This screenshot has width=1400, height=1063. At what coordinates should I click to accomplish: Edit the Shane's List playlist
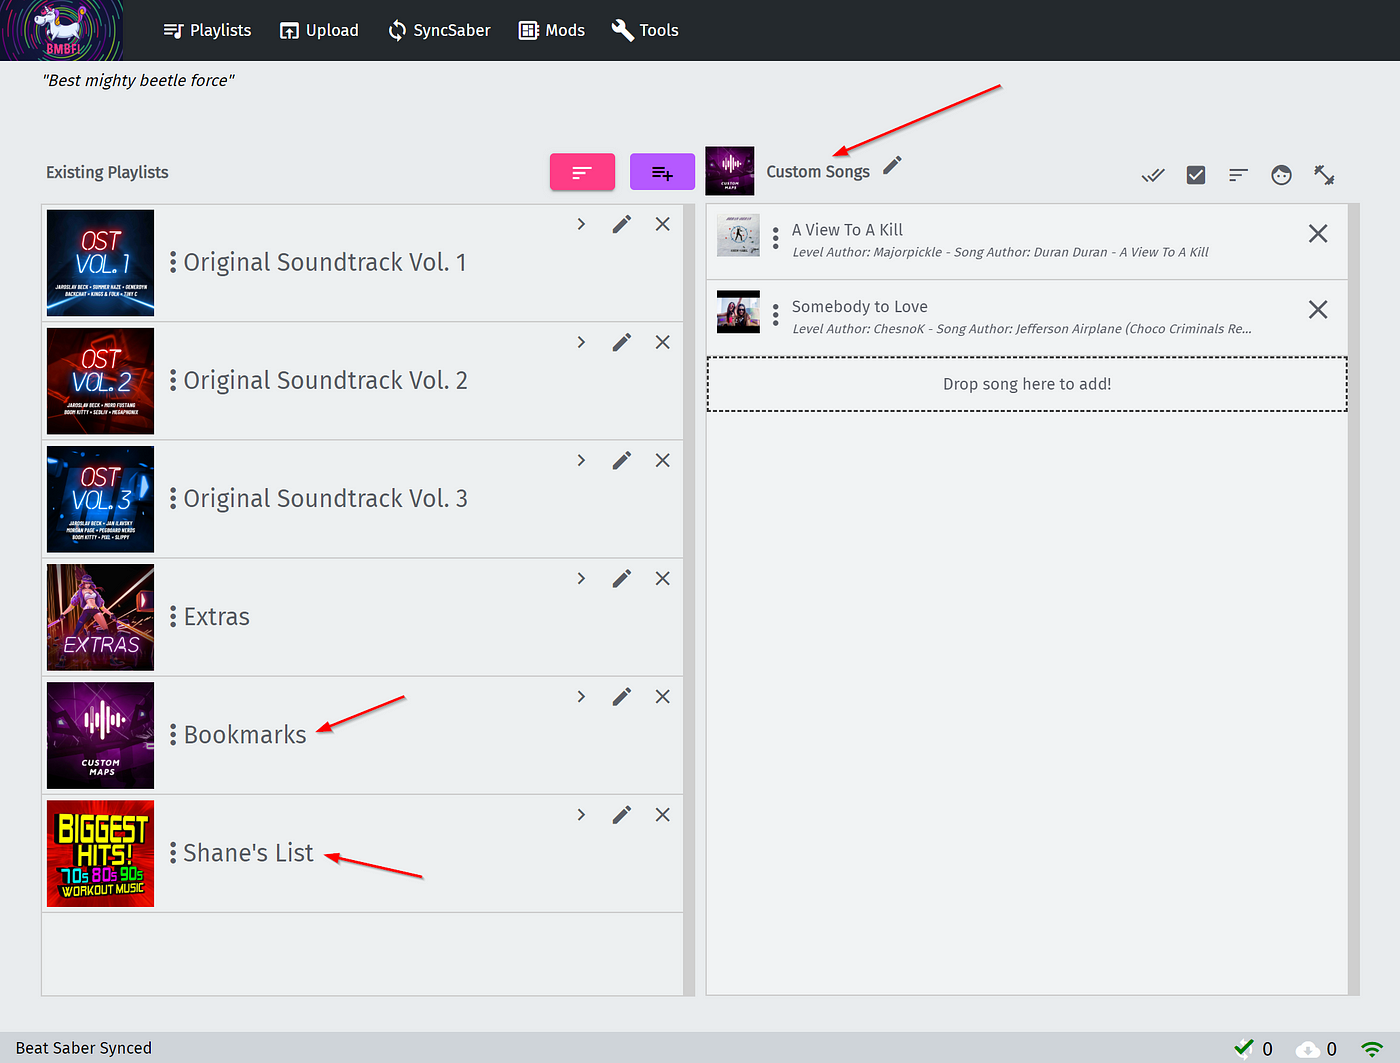pos(622,815)
